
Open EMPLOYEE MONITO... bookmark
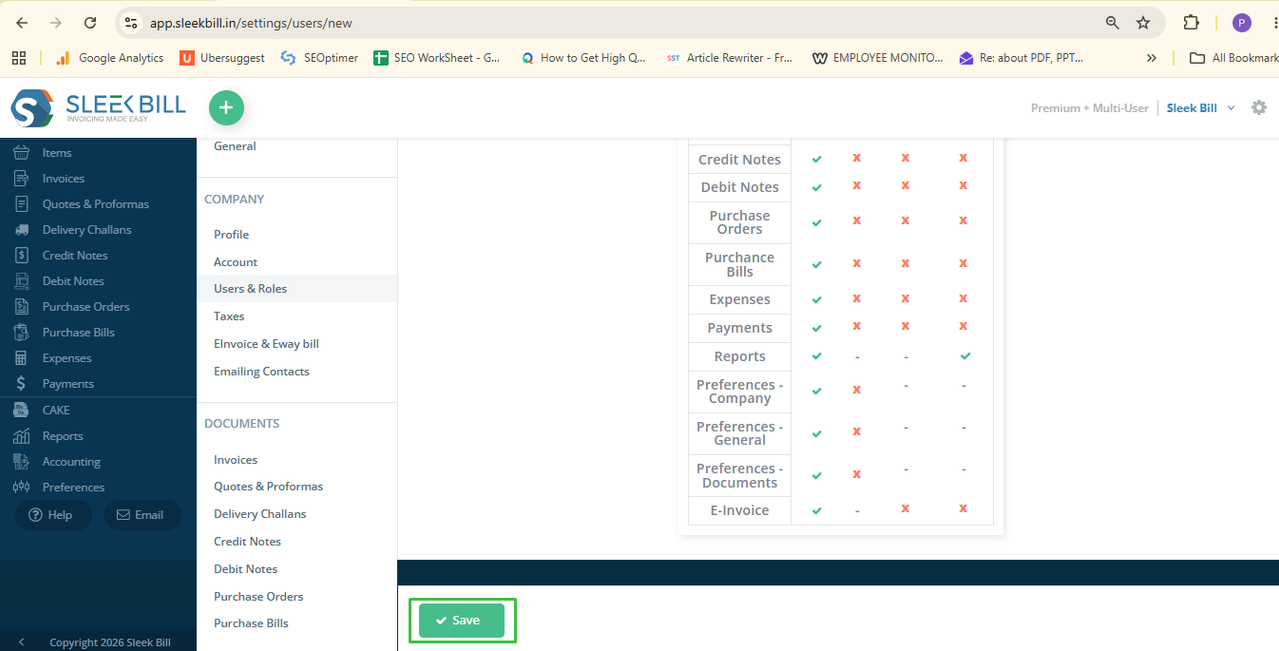(878, 58)
